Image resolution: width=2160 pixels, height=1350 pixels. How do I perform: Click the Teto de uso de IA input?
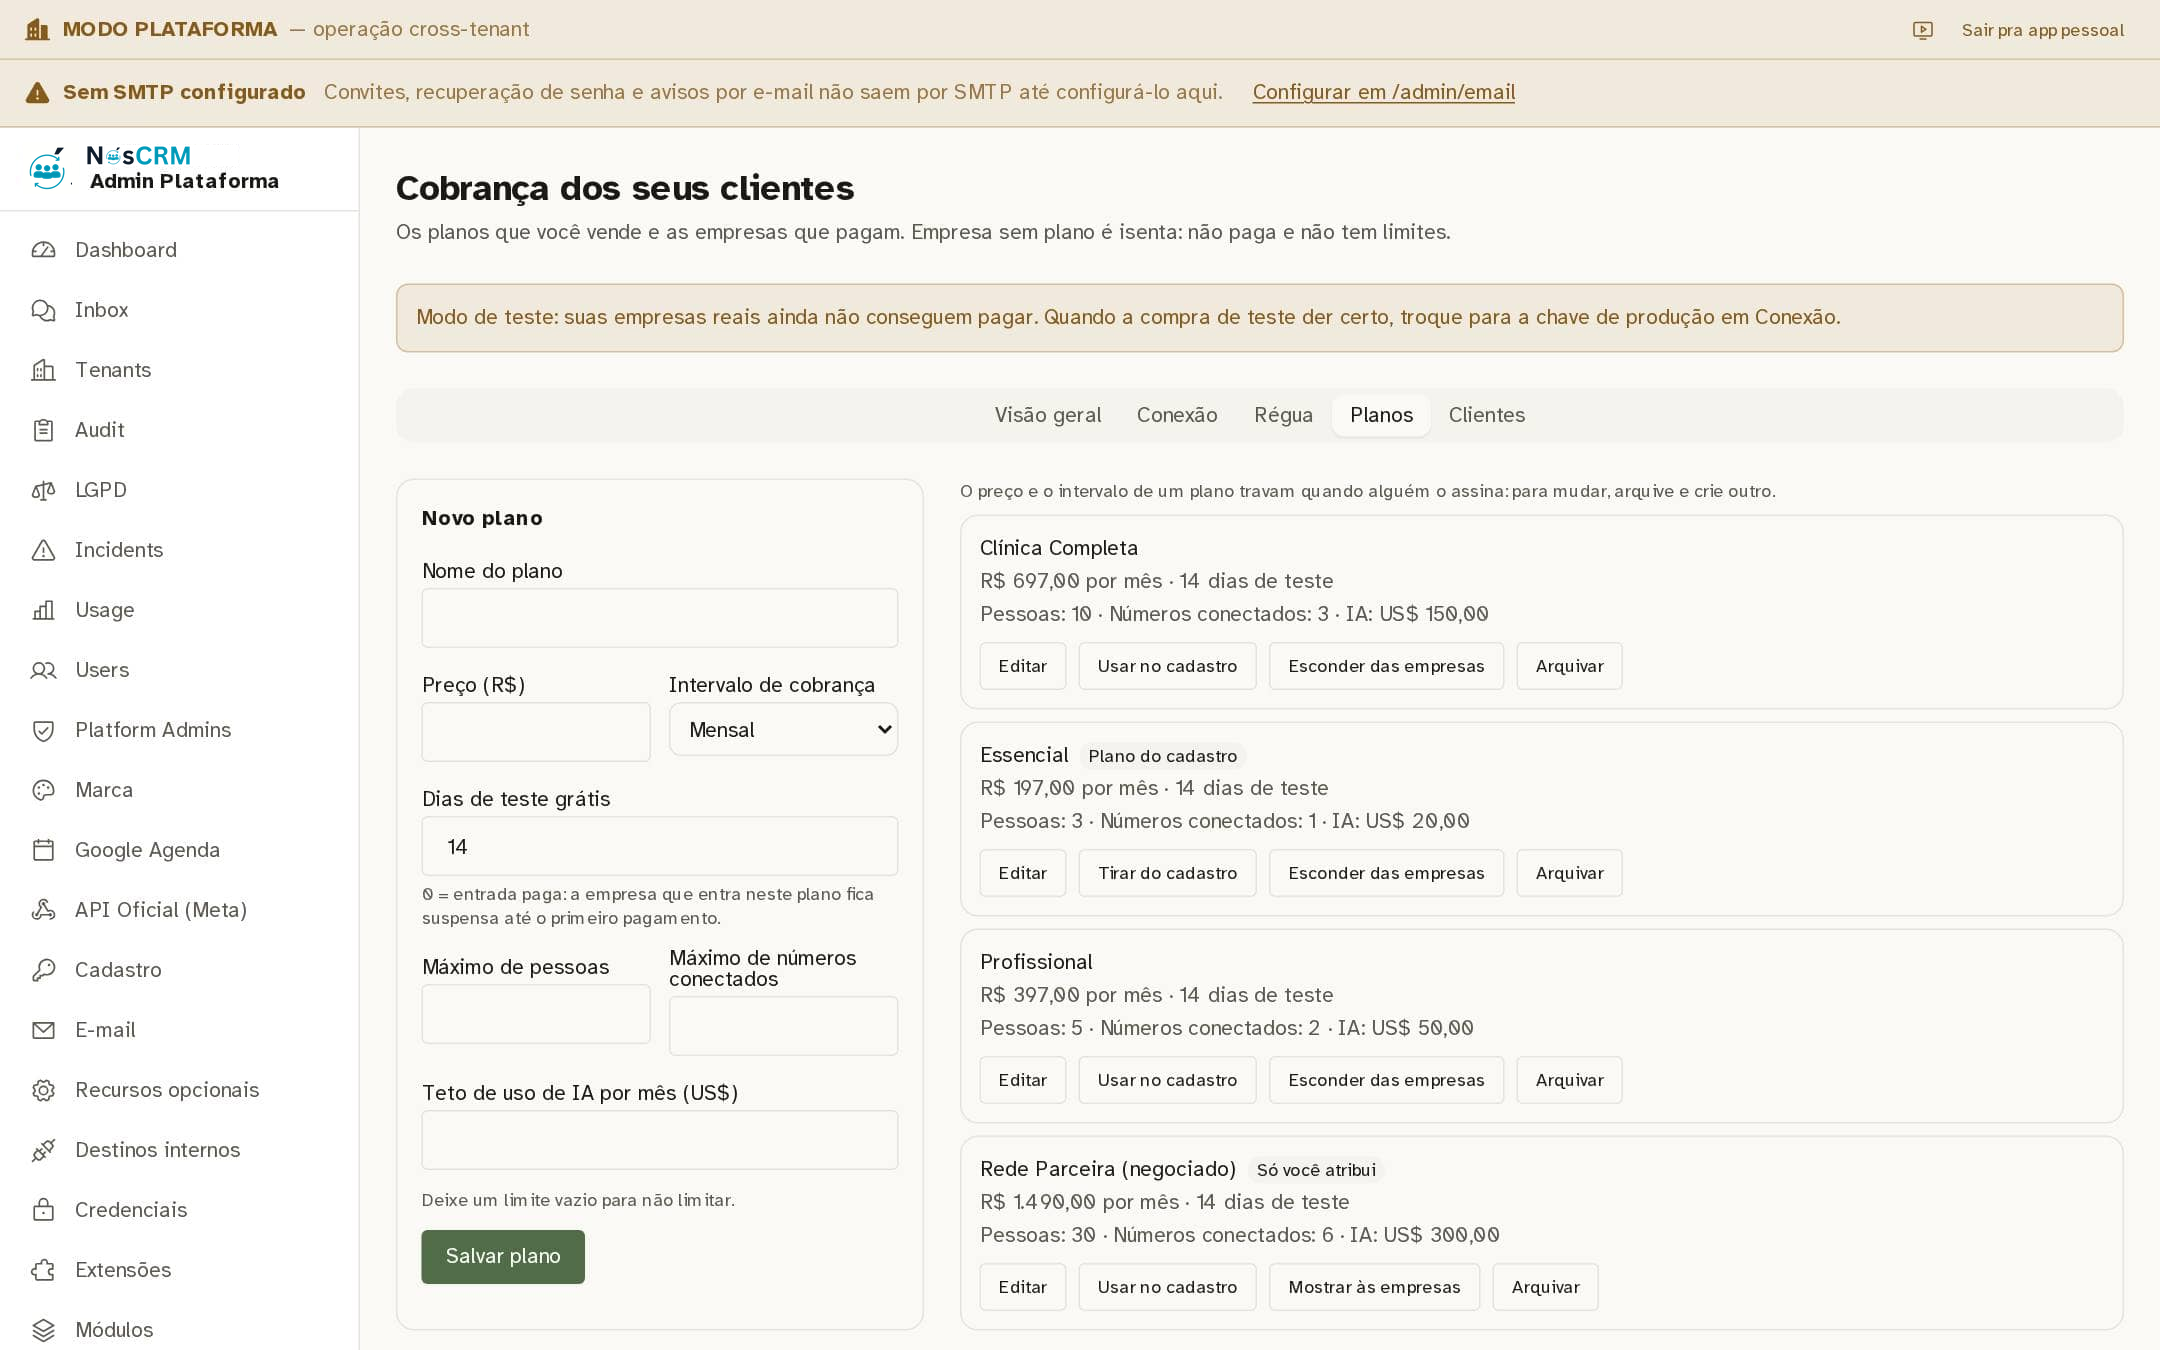[659, 1140]
